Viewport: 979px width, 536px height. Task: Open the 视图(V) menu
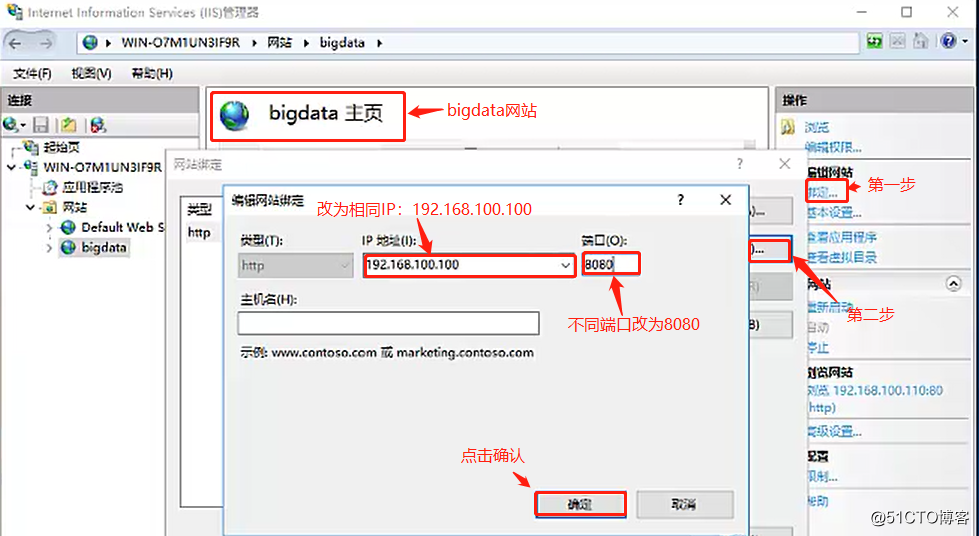point(91,74)
